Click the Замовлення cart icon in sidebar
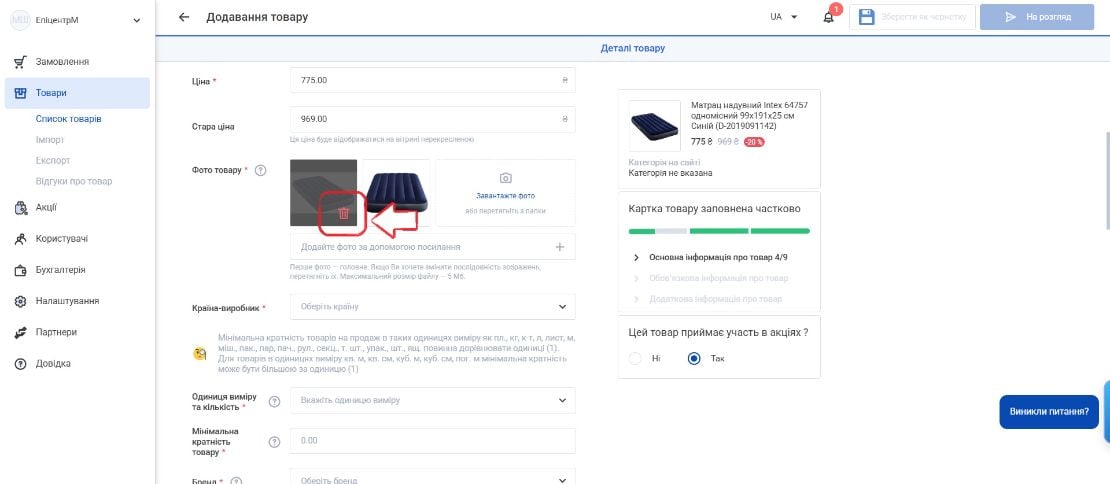 tap(21, 62)
